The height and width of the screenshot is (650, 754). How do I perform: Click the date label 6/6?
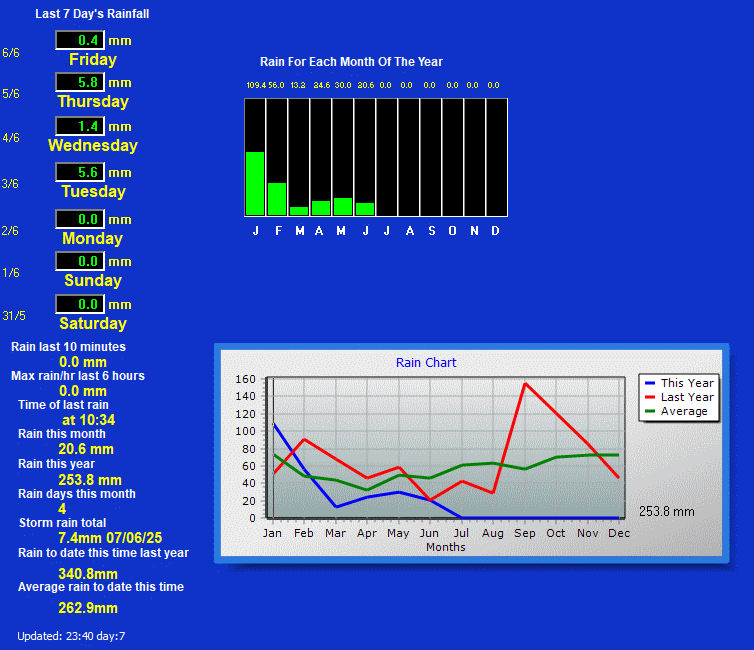point(11,53)
